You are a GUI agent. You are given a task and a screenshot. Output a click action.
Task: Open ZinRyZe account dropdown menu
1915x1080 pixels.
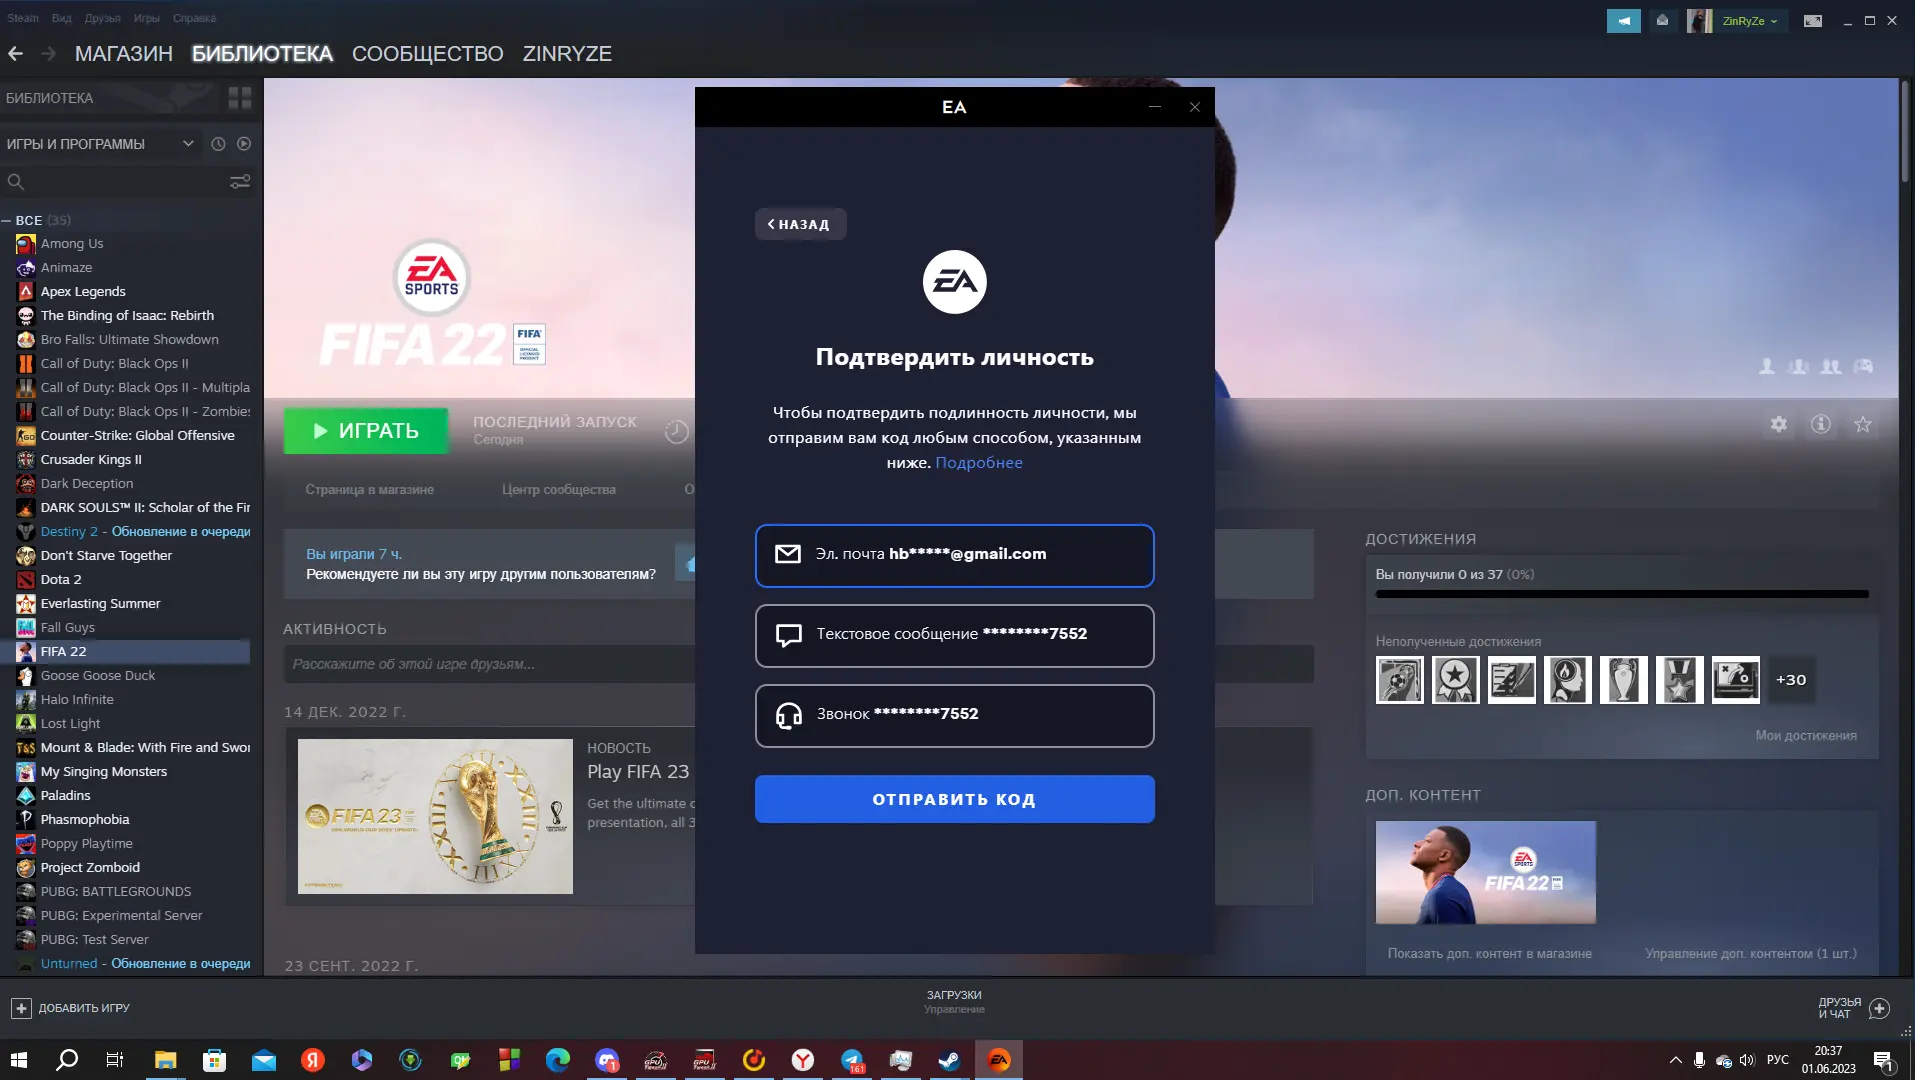[1748, 21]
